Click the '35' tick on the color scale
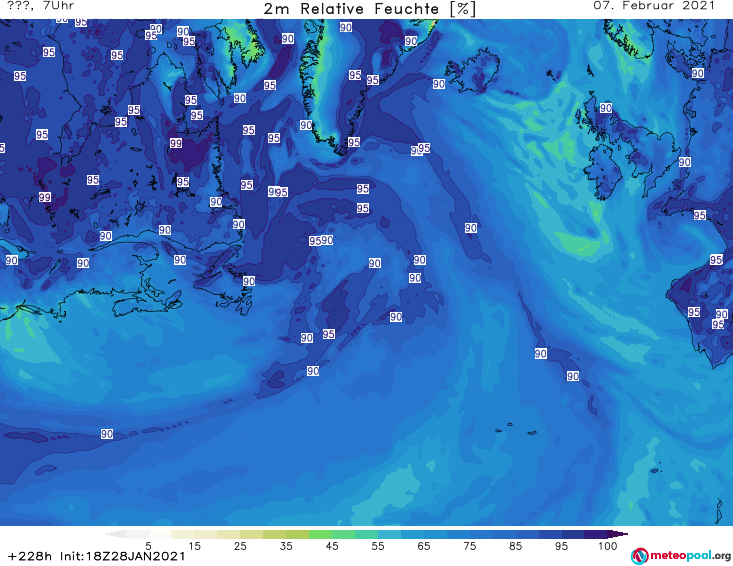733x566 pixels. tap(286, 545)
